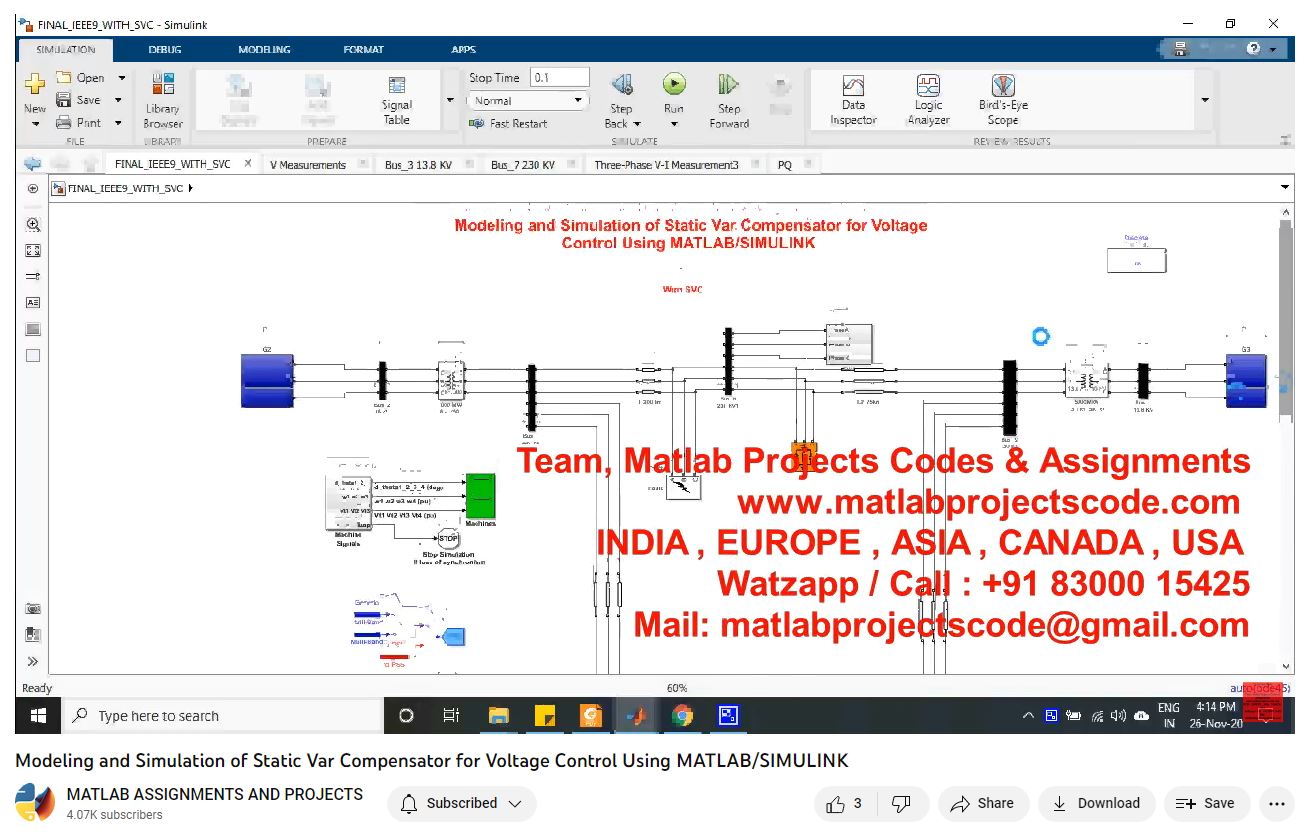Image resolution: width=1305 pixels, height=837 pixels.
Task: Open the MODELING ribbon tab
Action: (264, 50)
